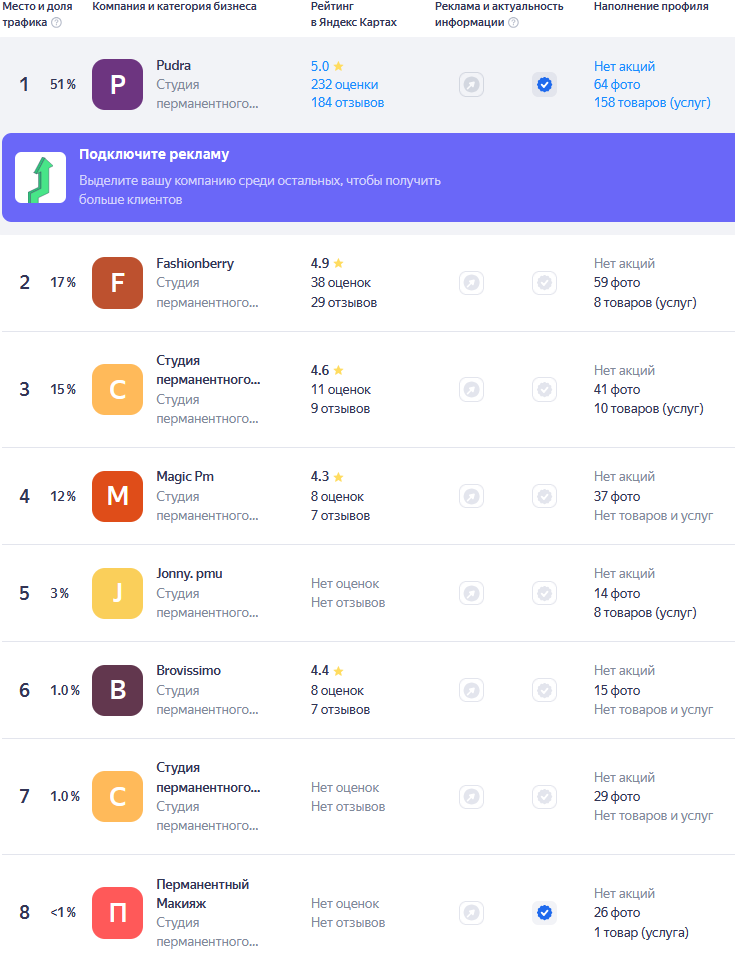Click the '26 фото' text

[x=617, y=913]
